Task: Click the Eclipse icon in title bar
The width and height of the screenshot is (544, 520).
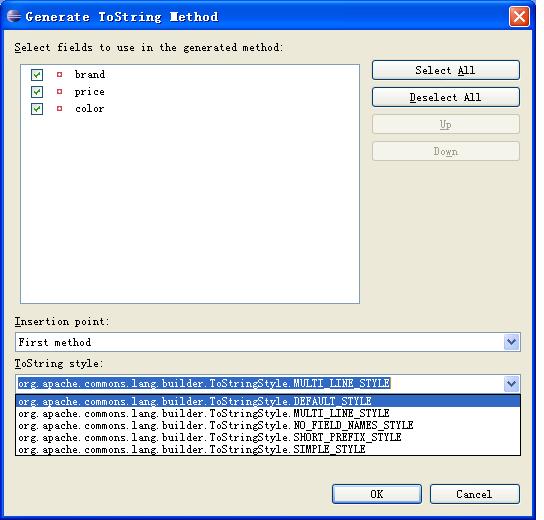Action: [14, 16]
